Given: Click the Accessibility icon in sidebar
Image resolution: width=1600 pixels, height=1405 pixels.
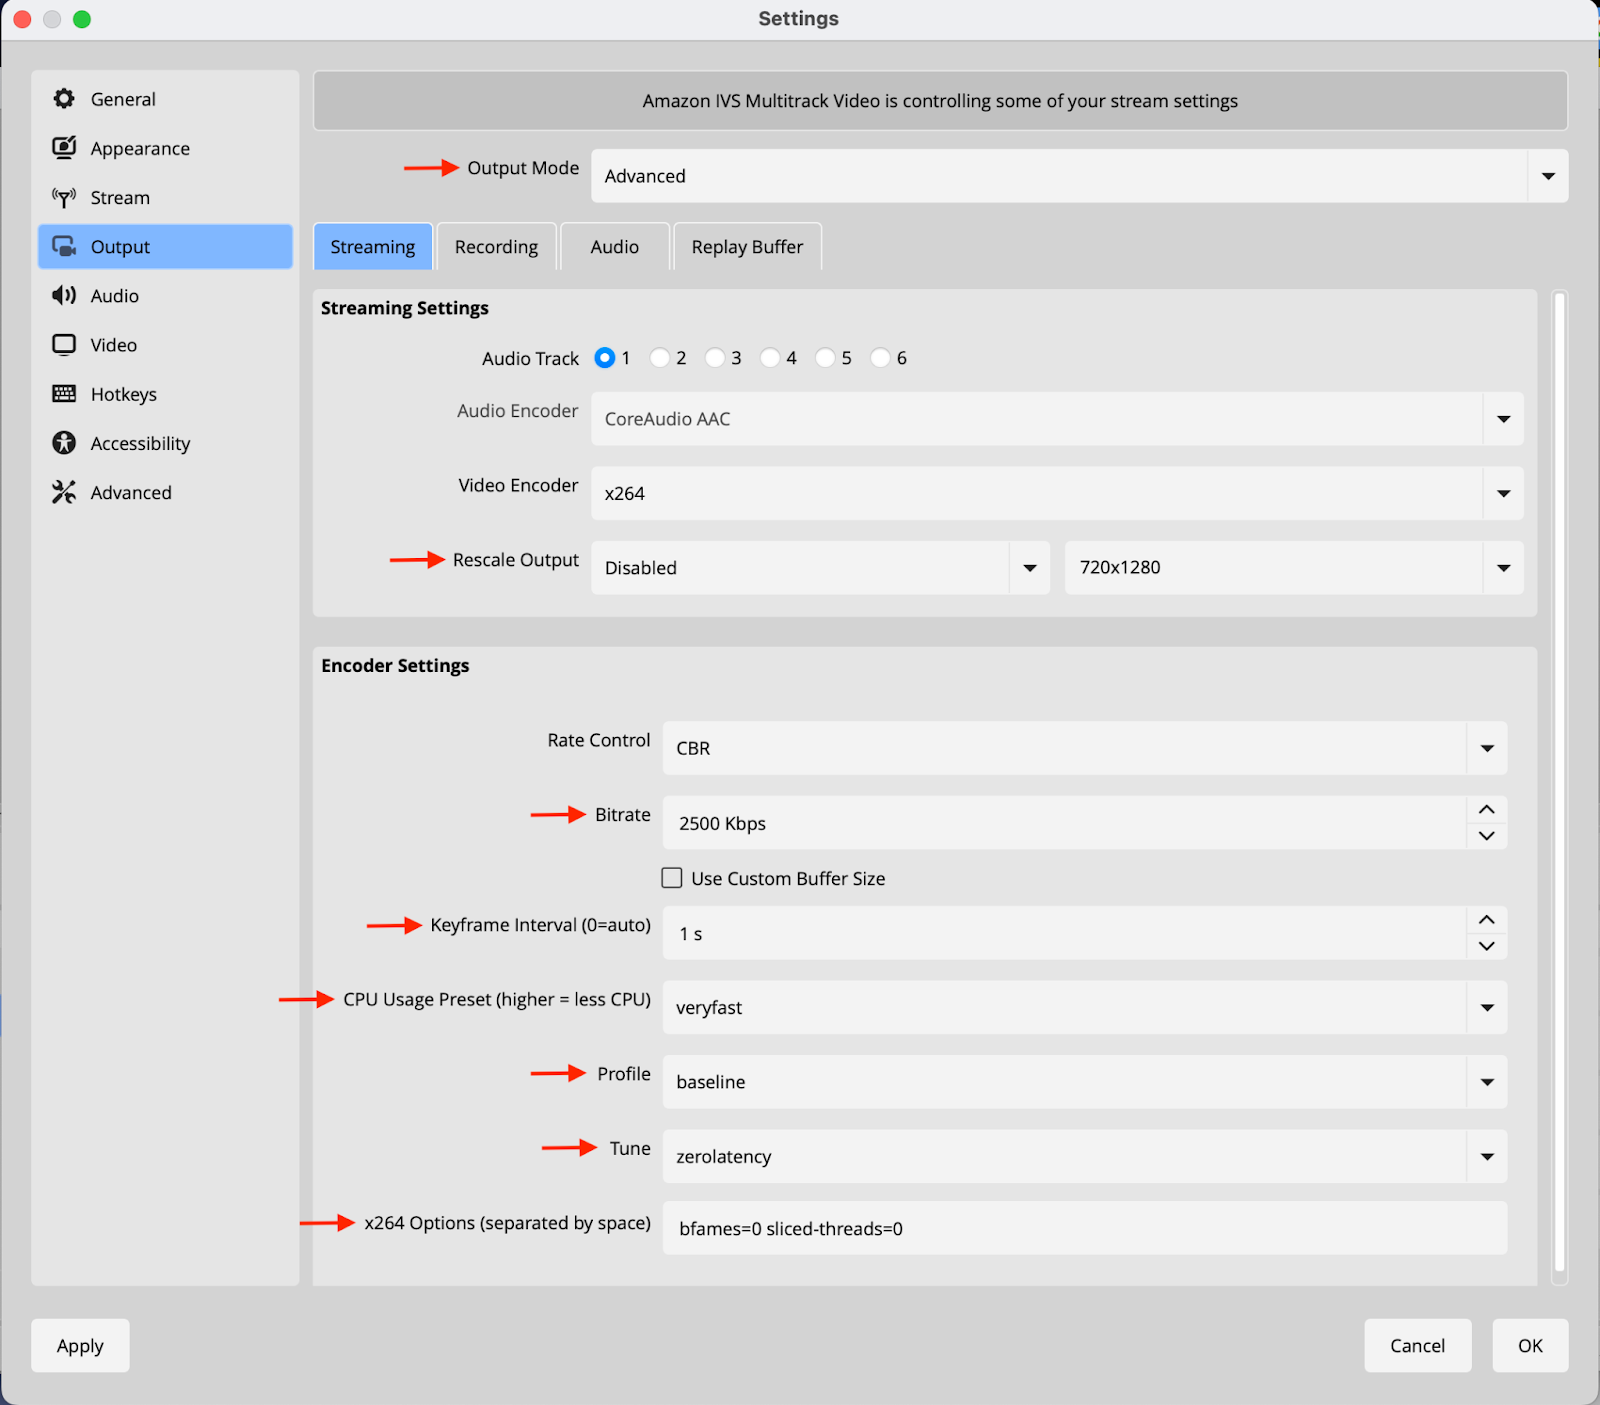Looking at the screenshot, I should [64, 443].
